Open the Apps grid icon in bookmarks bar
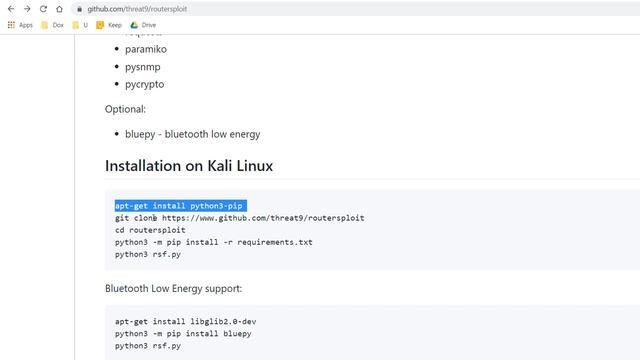This screenshot has height=360, width=640. (x=11, y=25)
